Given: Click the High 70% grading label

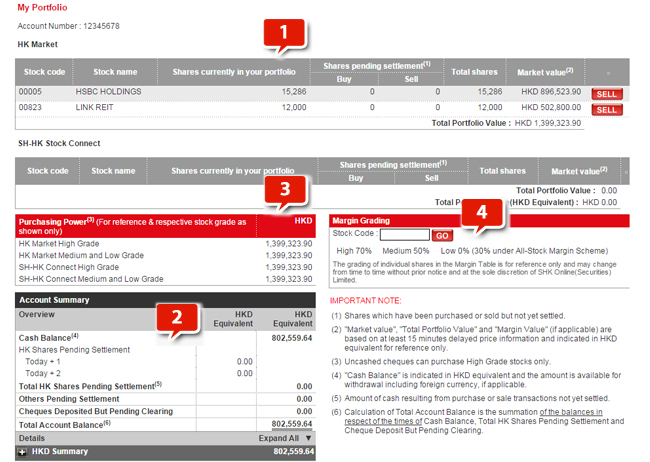Looking at the screenshot, I should [x=354, y=251].
